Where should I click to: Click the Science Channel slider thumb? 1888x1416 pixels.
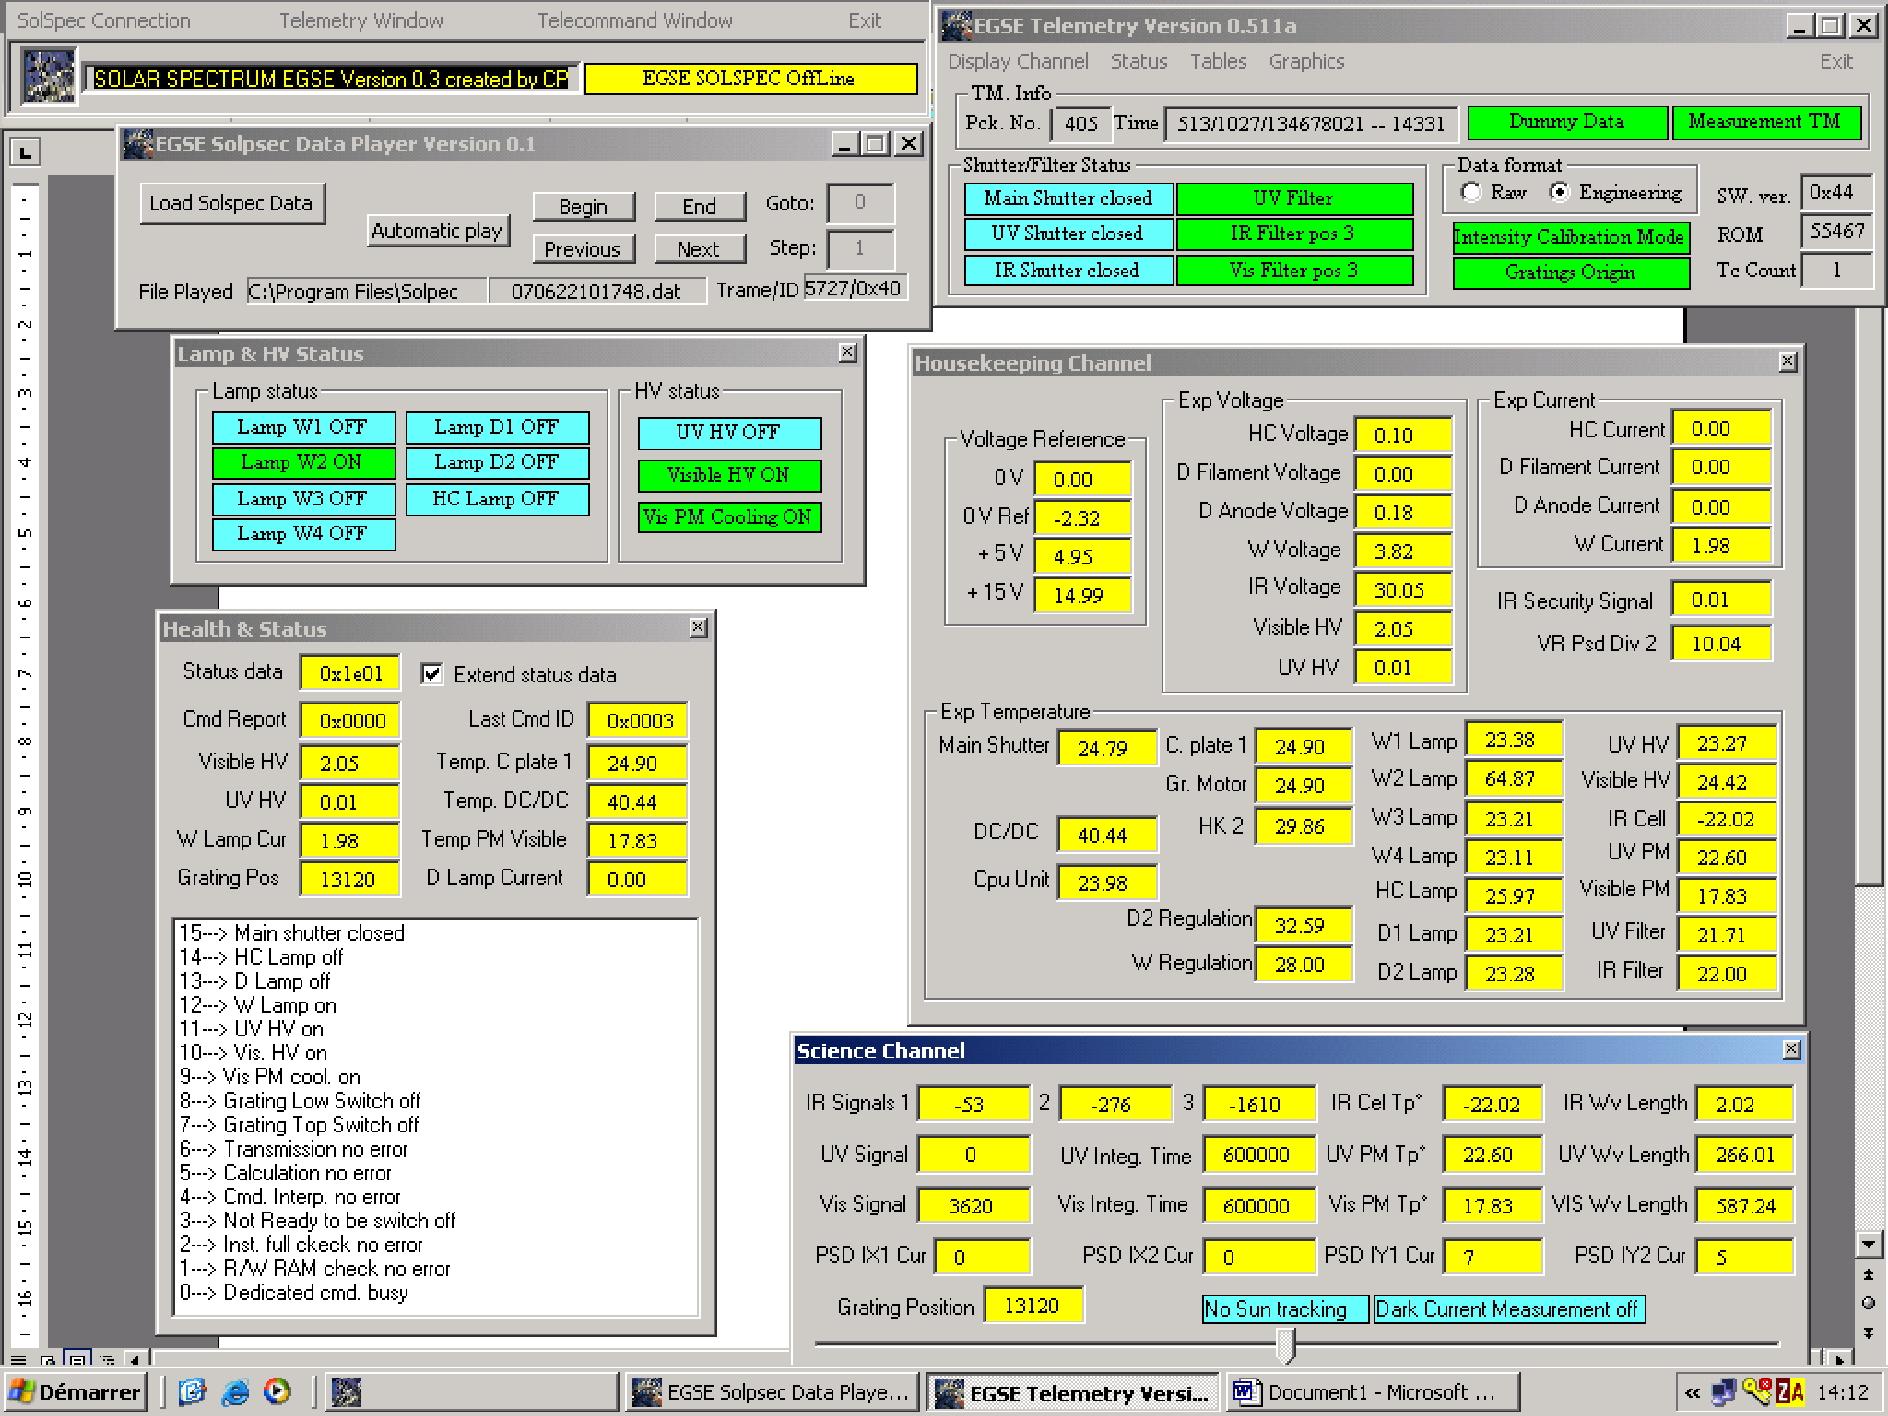[1287, 1344]
